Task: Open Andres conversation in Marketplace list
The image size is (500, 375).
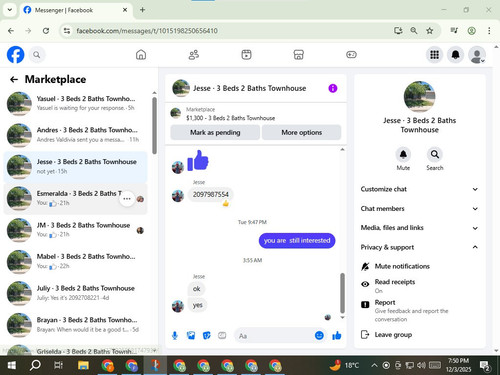Action: [x=75, y=135]
